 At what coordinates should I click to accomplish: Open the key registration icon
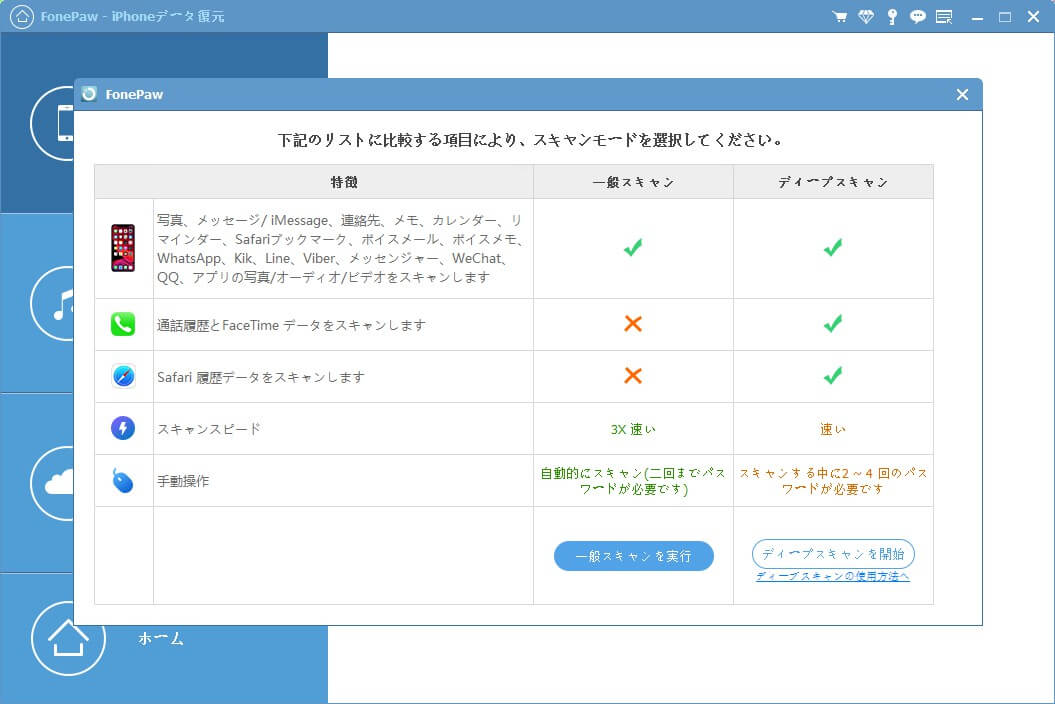coord(892,17)
